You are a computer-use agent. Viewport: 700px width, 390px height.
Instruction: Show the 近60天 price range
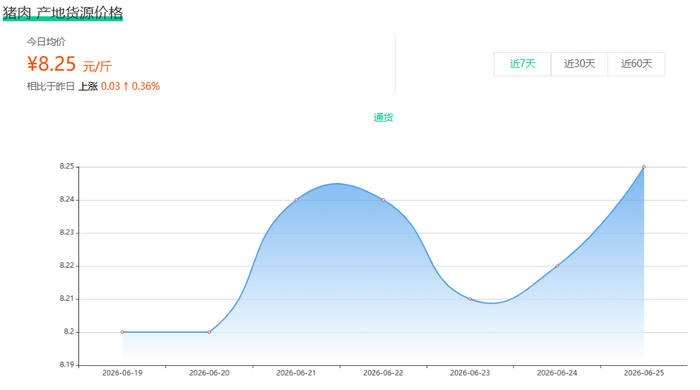point(637,64)
